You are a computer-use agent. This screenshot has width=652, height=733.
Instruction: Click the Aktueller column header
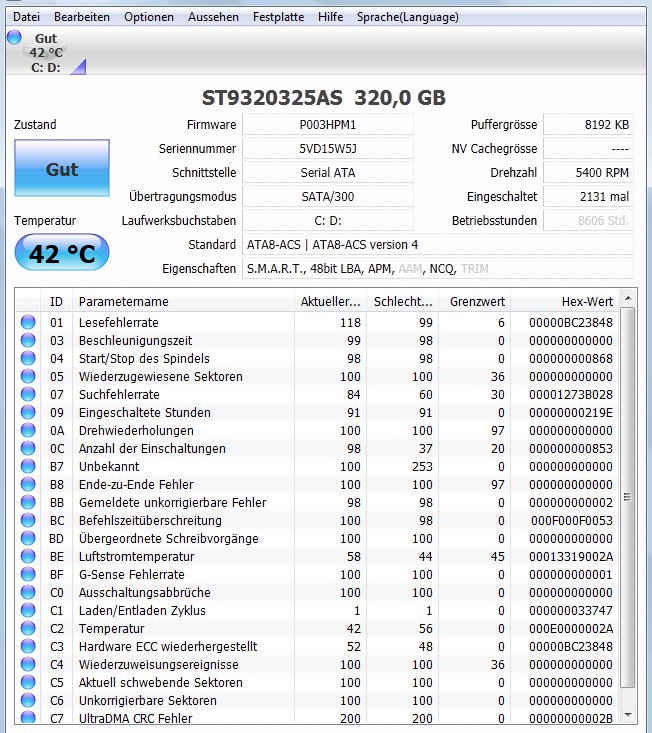pos(330,302)
